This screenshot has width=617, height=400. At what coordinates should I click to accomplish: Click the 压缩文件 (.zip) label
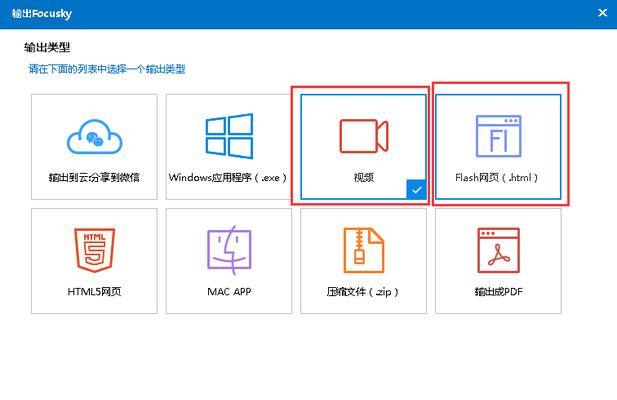[362, 292]
